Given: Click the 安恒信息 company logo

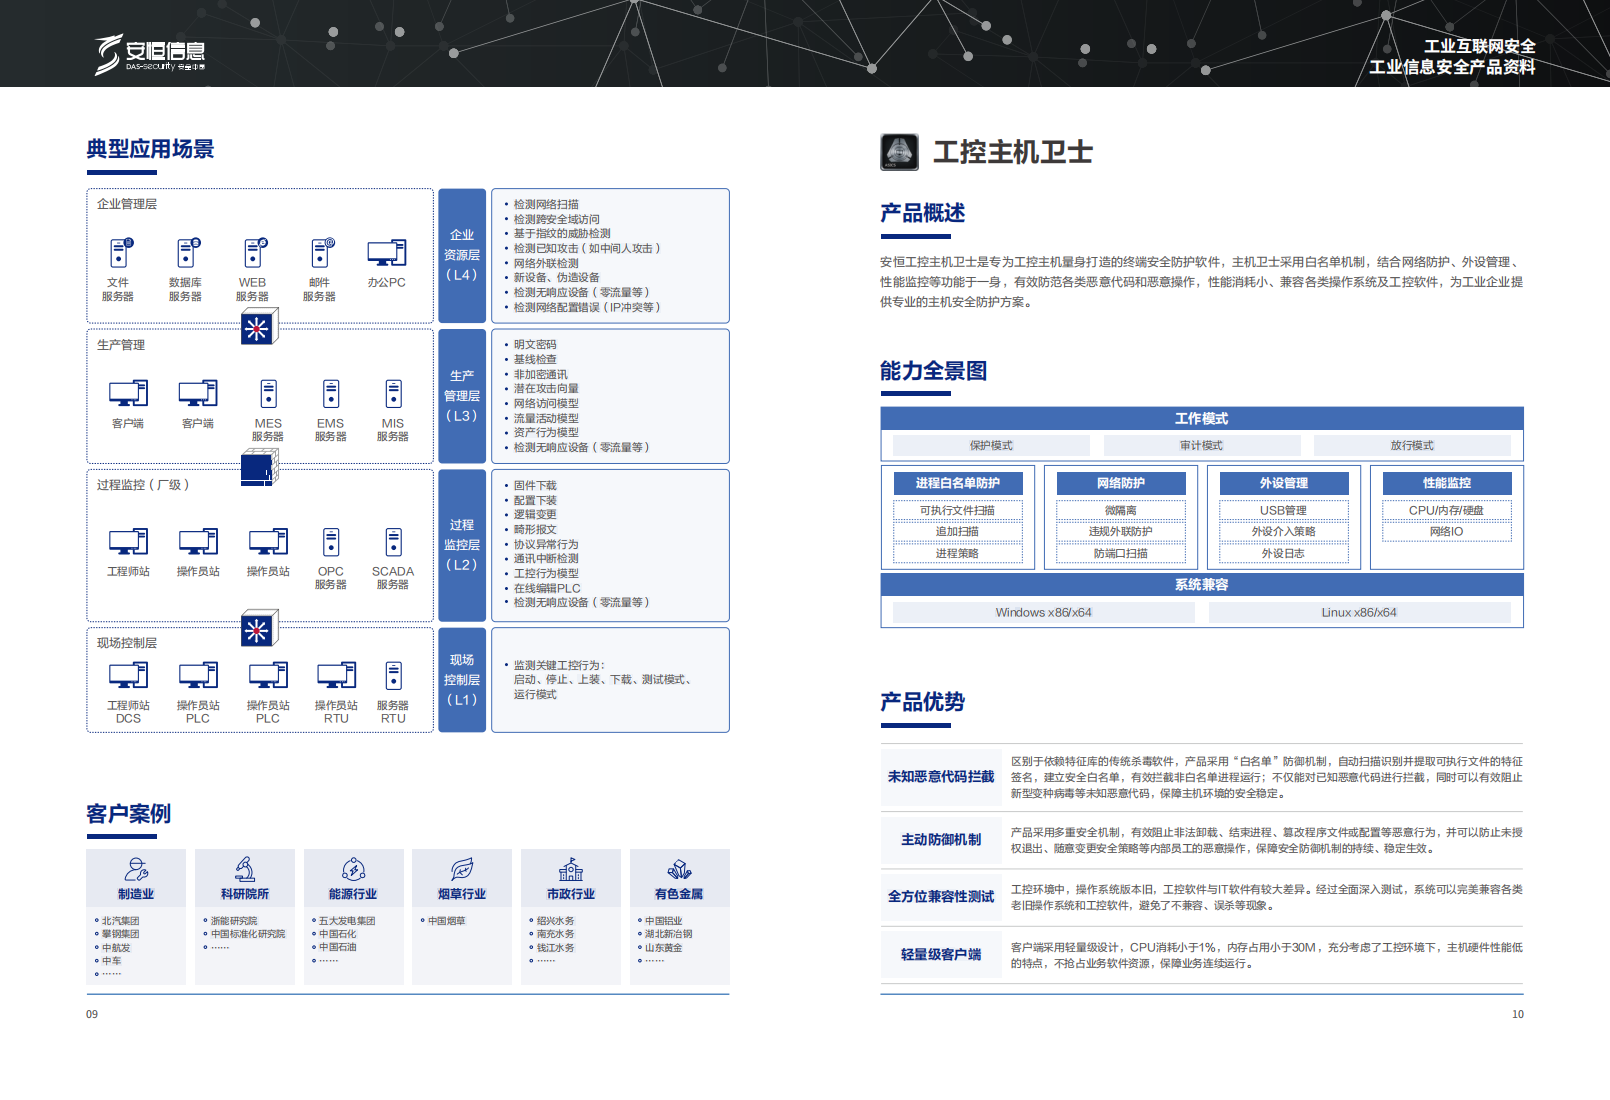Looking at the screenshot, I should [151, 54].
